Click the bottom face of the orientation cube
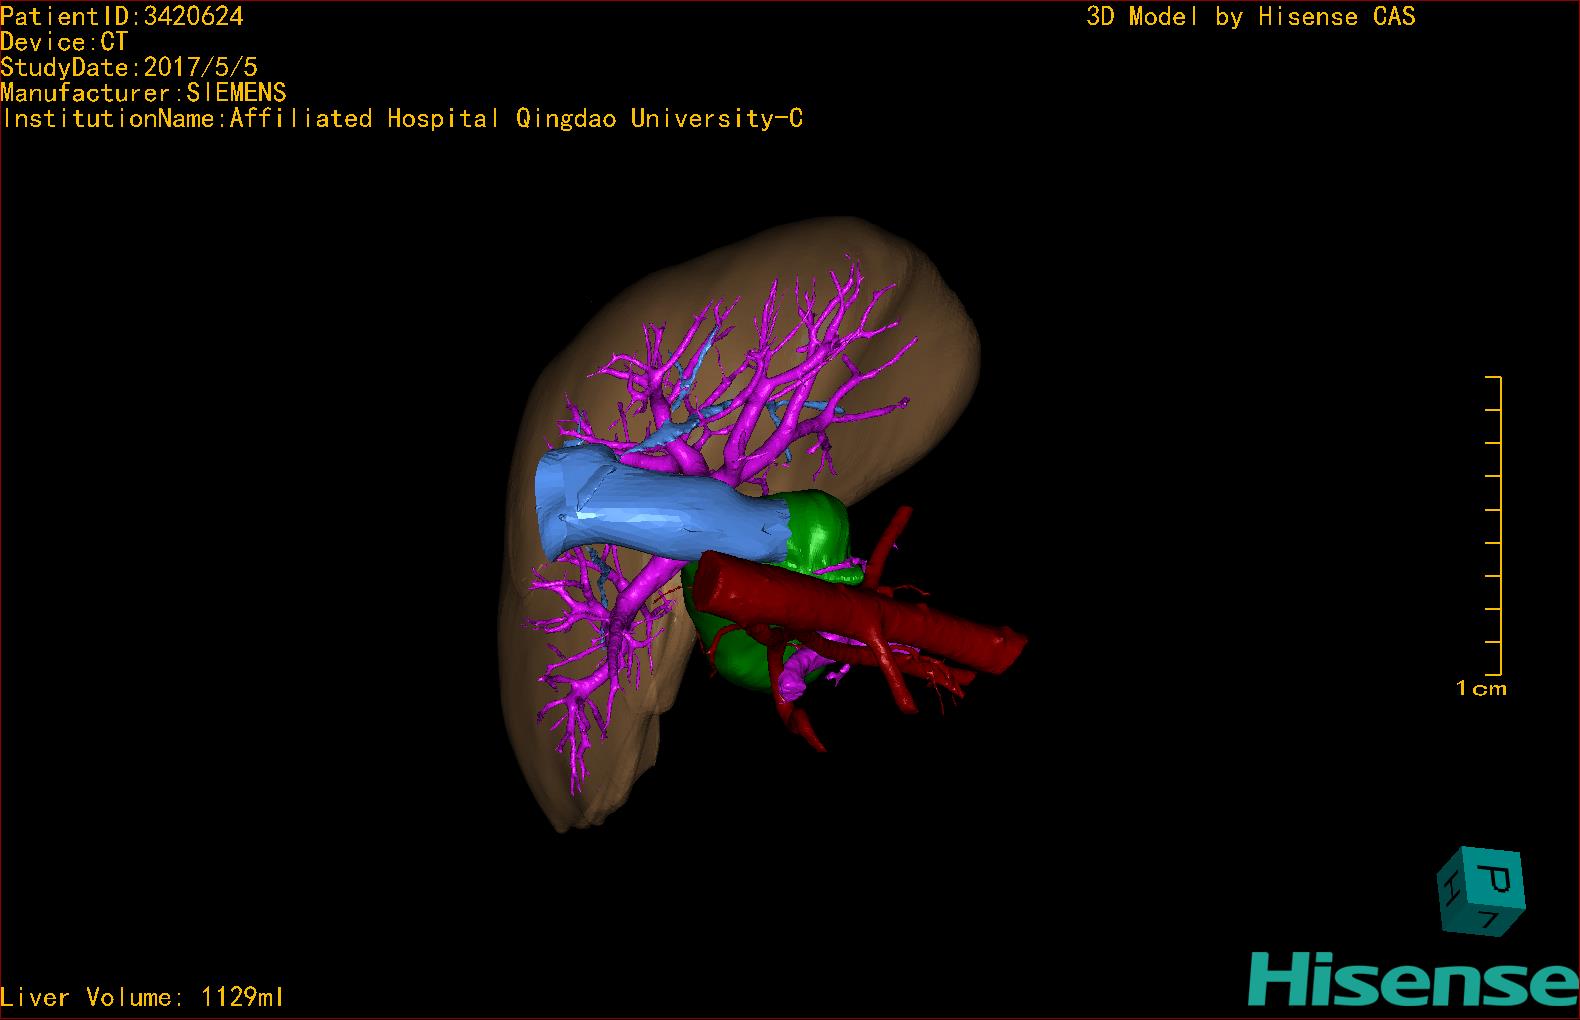Viewport: 1580px width, 1020px height. click(1489, 919)
